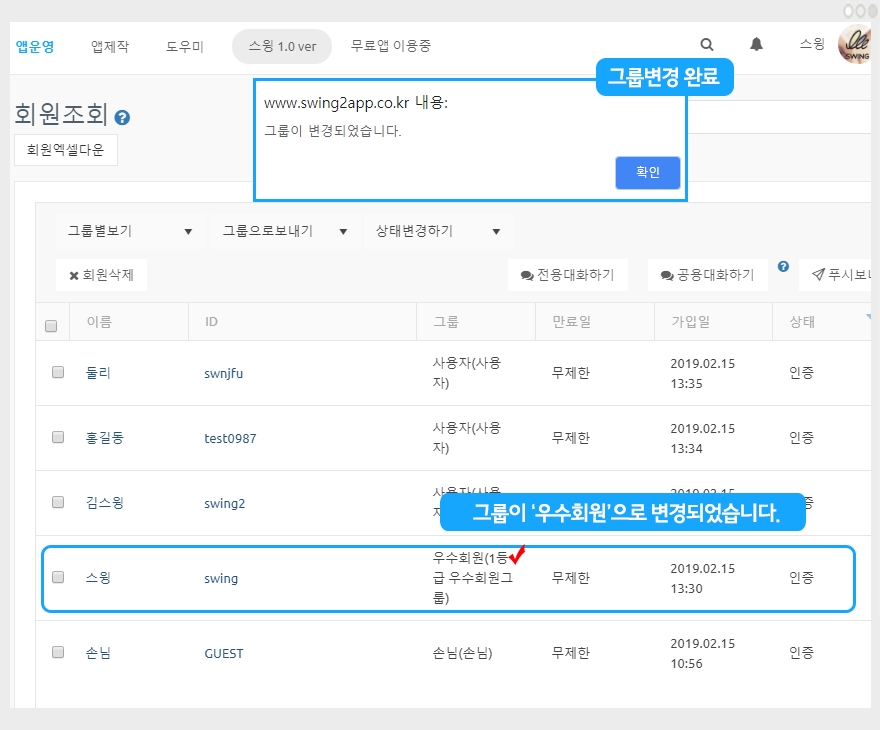Toggle the select-all checkbox in header
The width and height of the screenshot is (880, 730).
[51, 325]
